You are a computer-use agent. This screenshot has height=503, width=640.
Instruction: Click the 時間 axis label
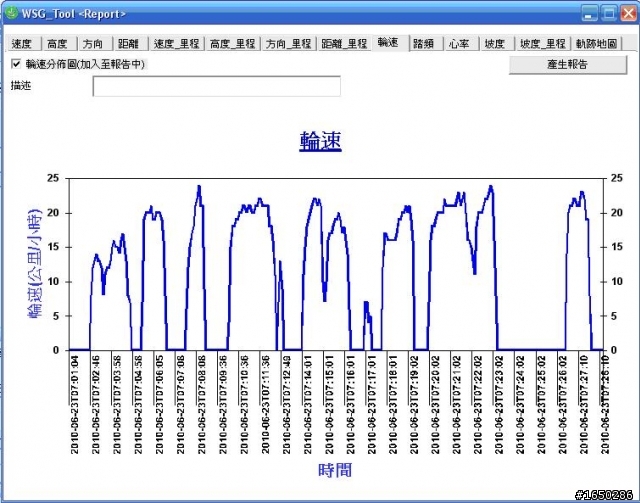[x=335, y=470]
